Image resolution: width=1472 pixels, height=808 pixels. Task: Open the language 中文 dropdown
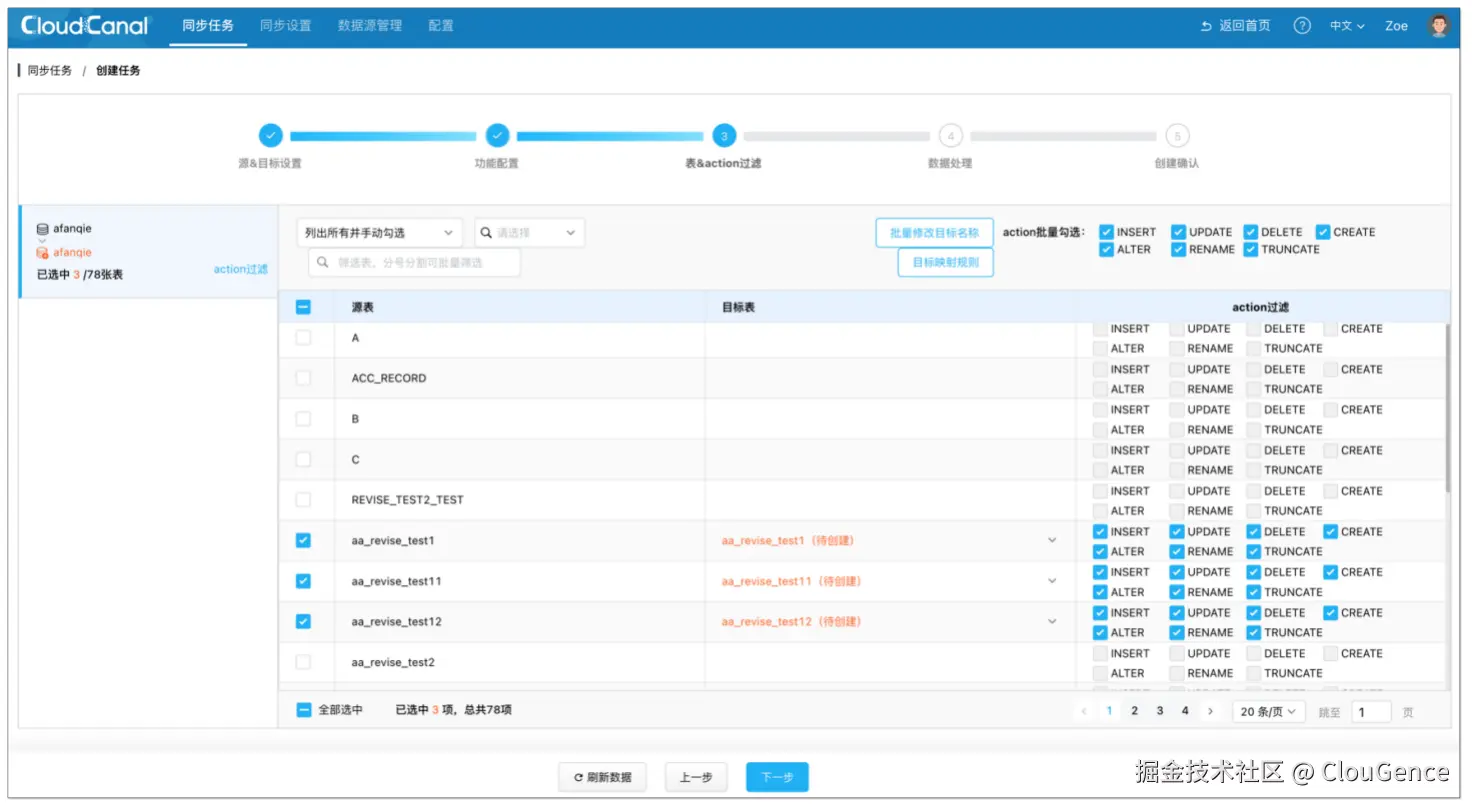pyautogui.click(x=1347, y=26)
